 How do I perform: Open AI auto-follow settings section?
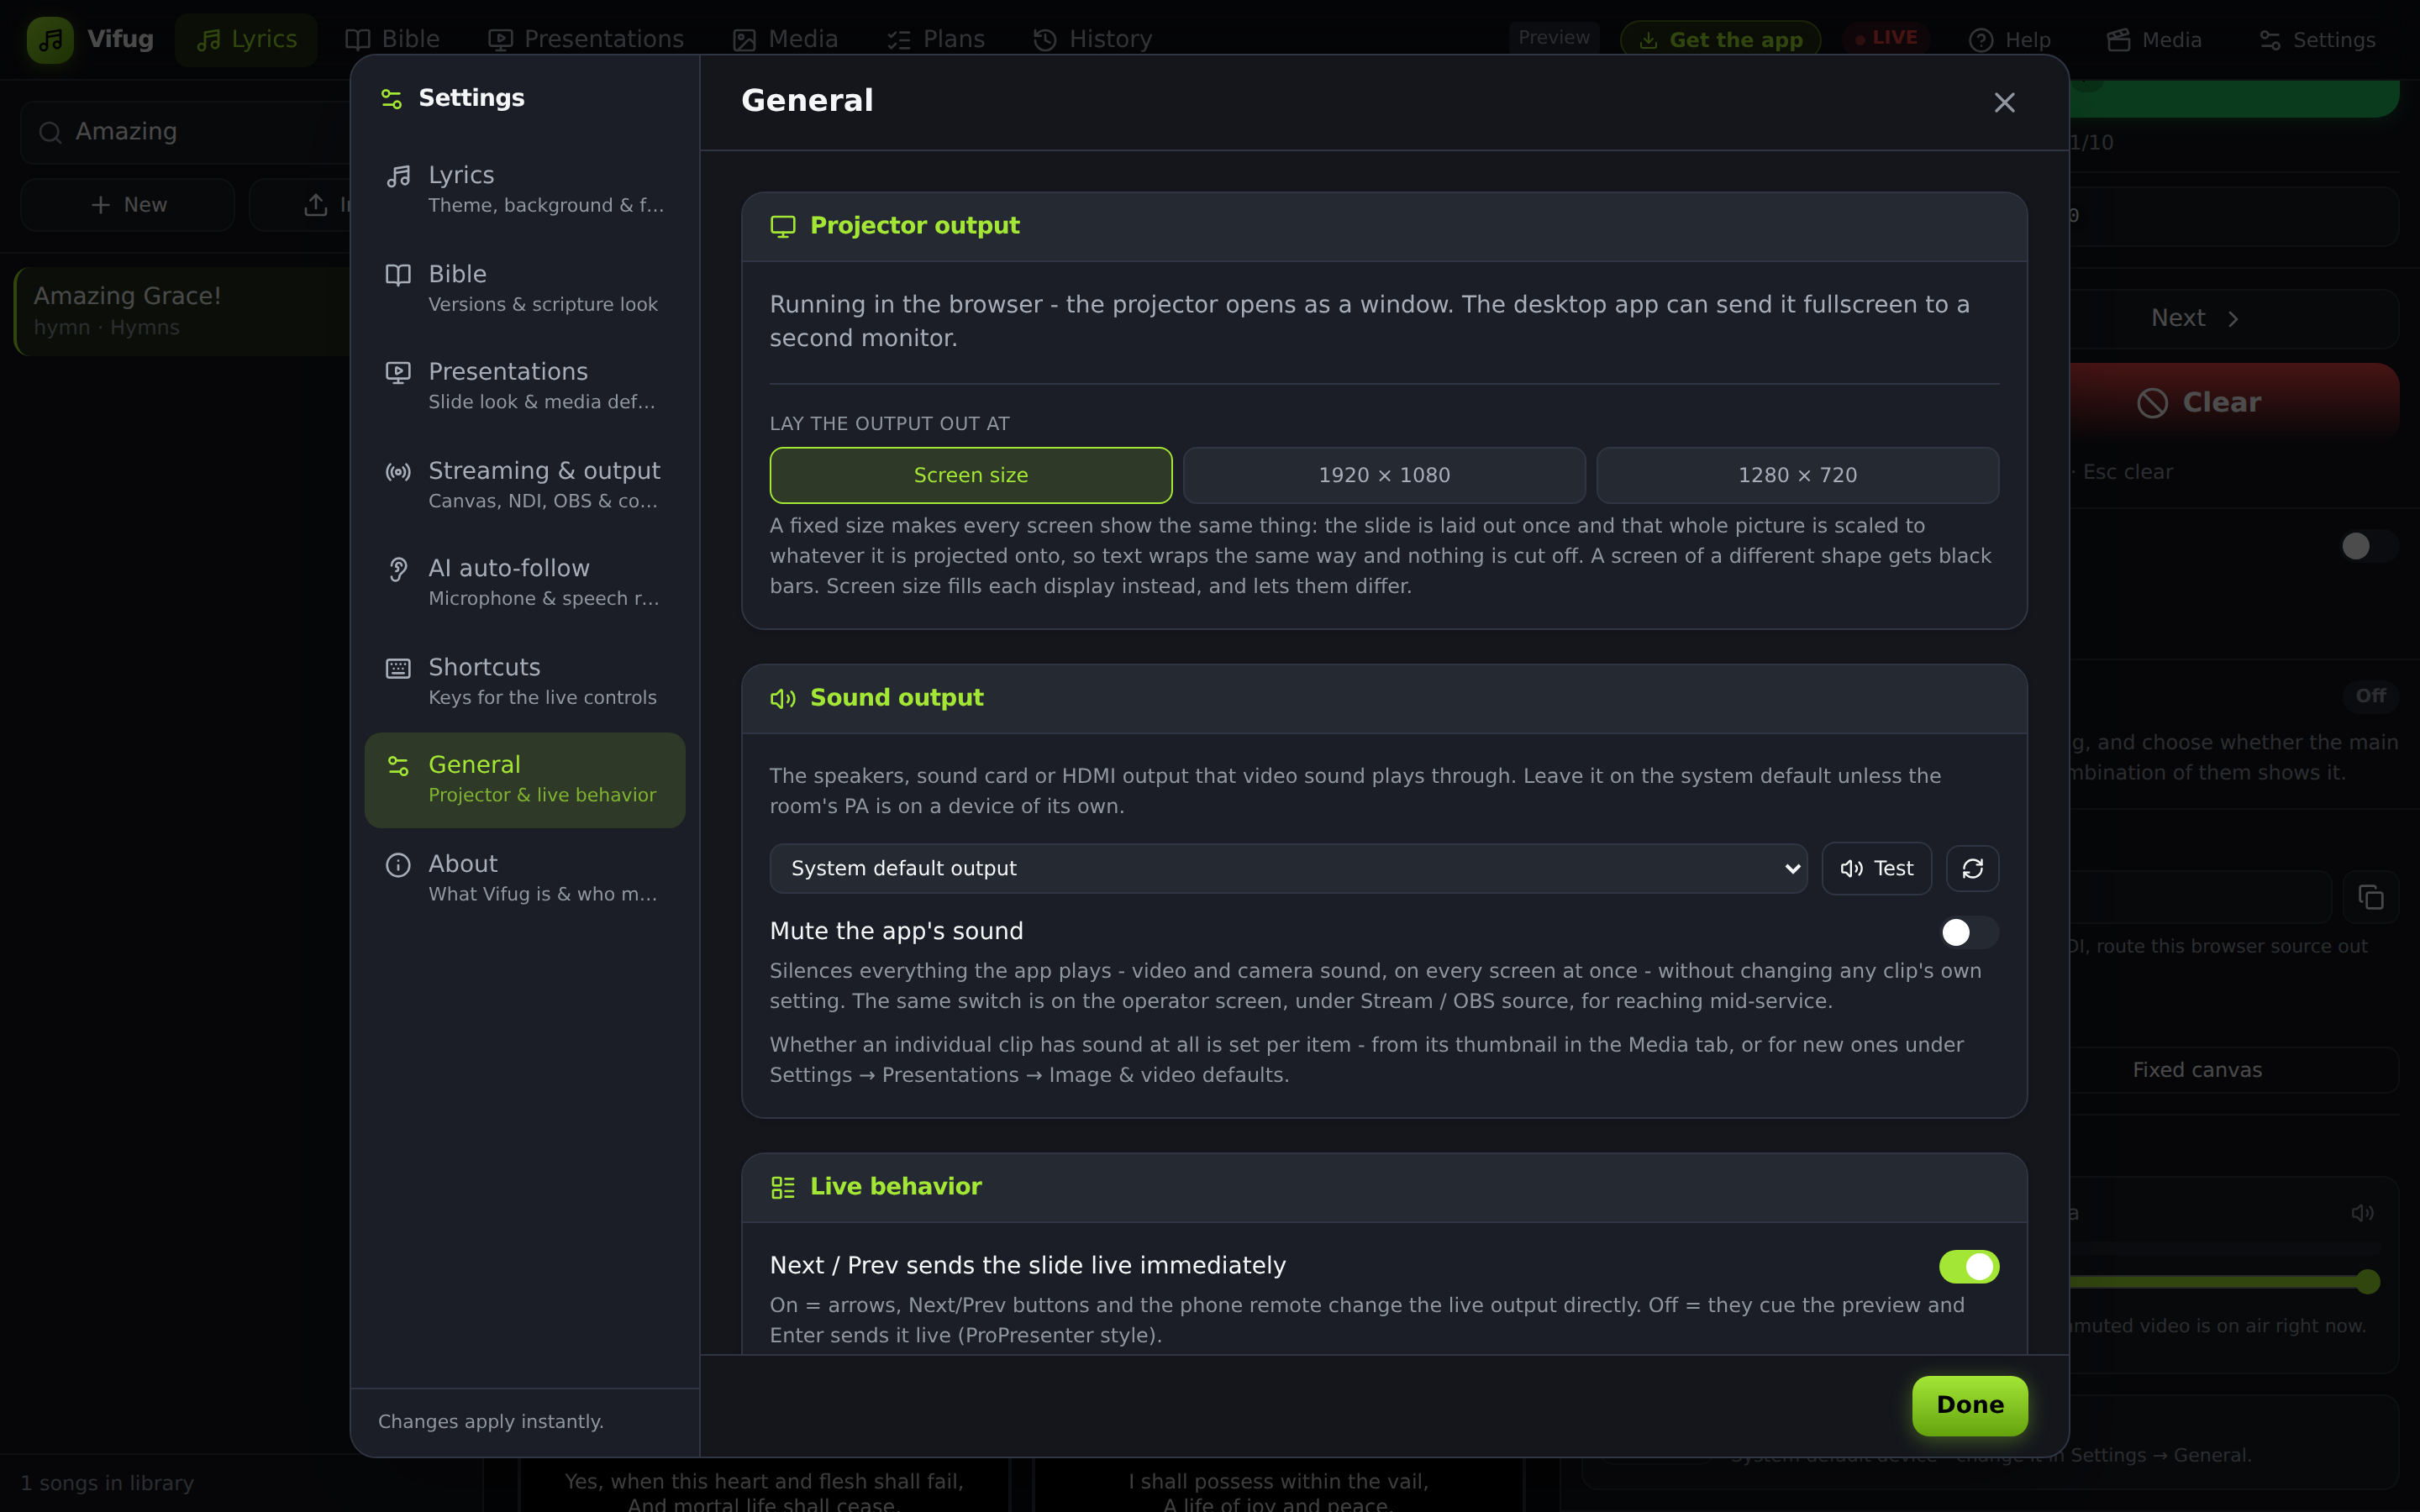(x=524, y=583)
